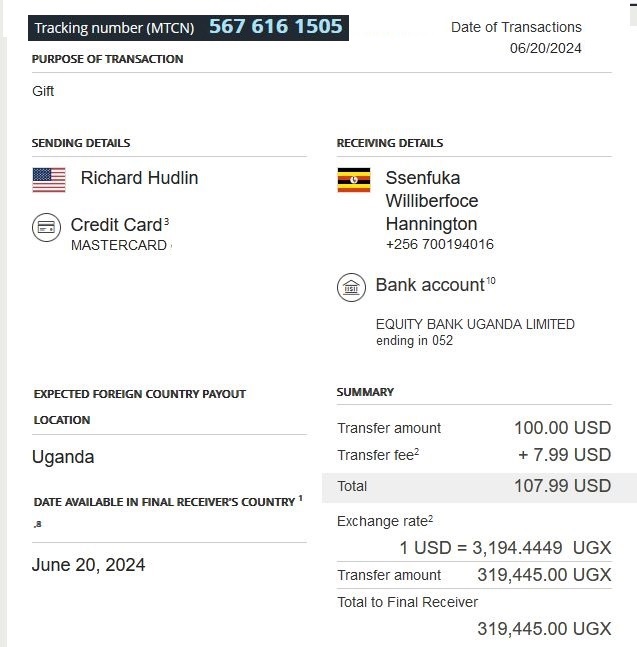Click the sender name Richard Hudlin
This screenshot has height=647, width=637.
click(139, 178)
